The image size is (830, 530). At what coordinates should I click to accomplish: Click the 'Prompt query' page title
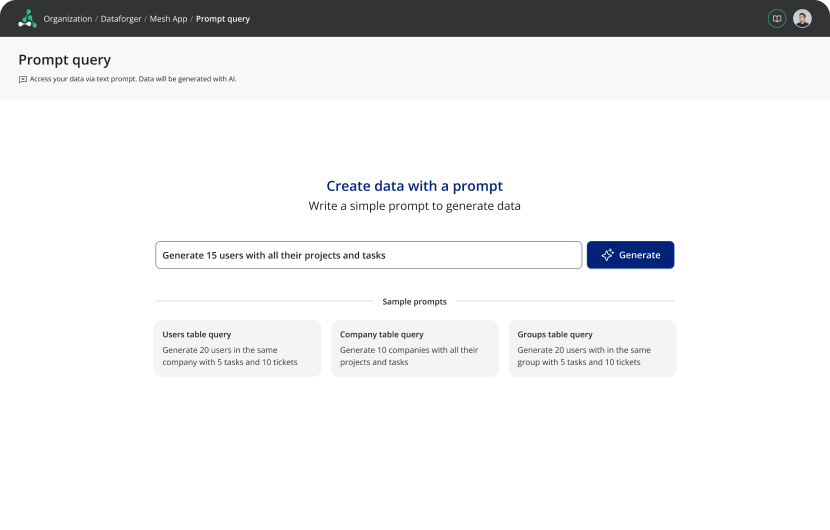[x=65, y=60]
